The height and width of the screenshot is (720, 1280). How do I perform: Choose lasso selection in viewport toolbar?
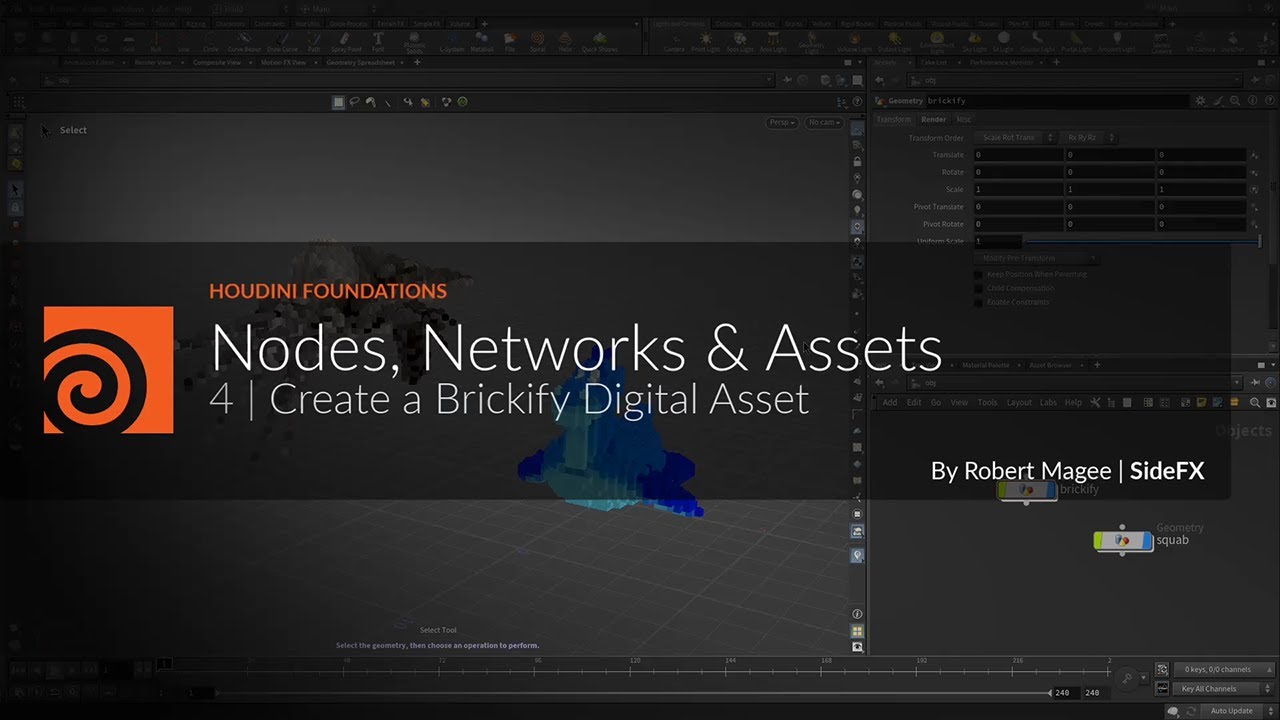point(355,101)
